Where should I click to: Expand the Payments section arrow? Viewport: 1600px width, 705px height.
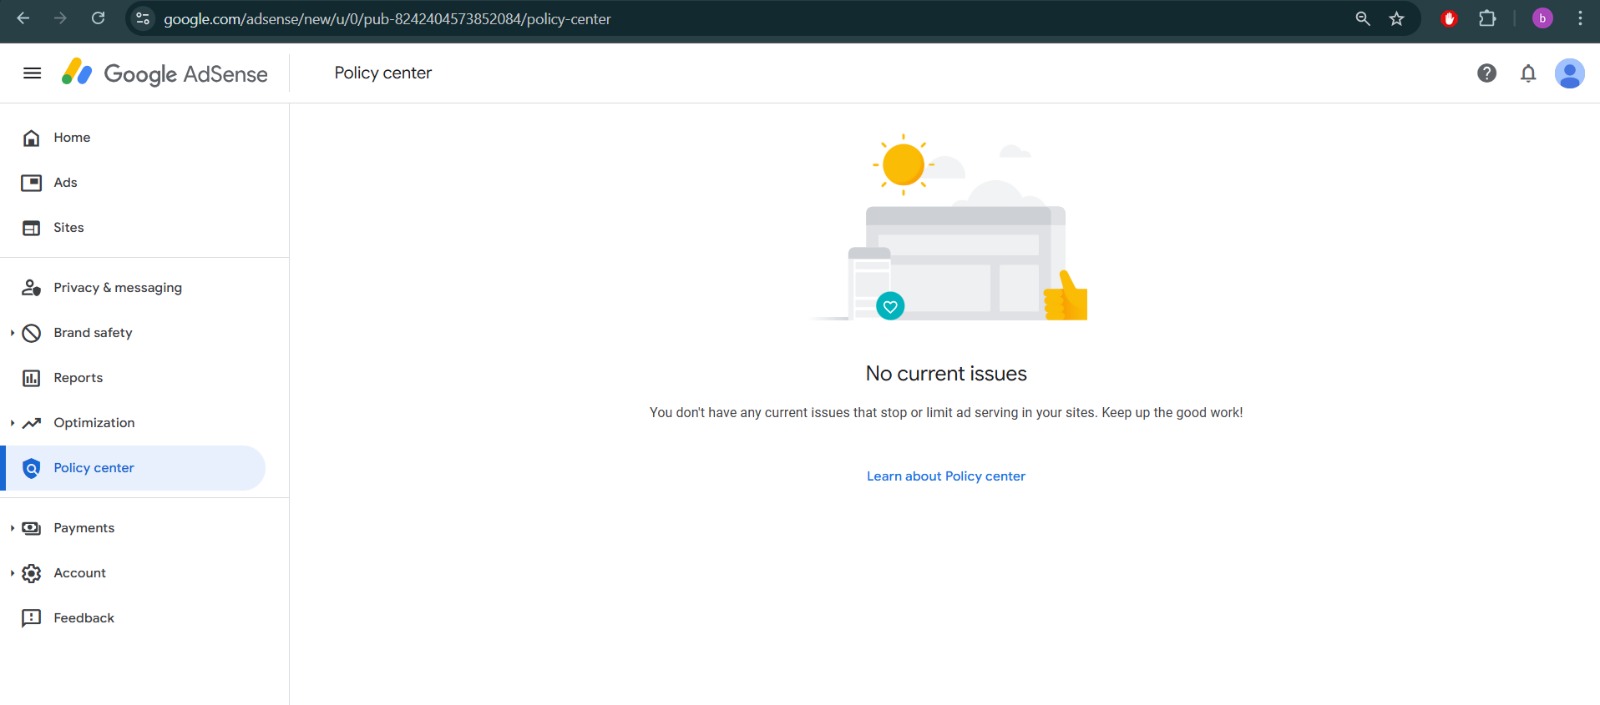(12, 528)
